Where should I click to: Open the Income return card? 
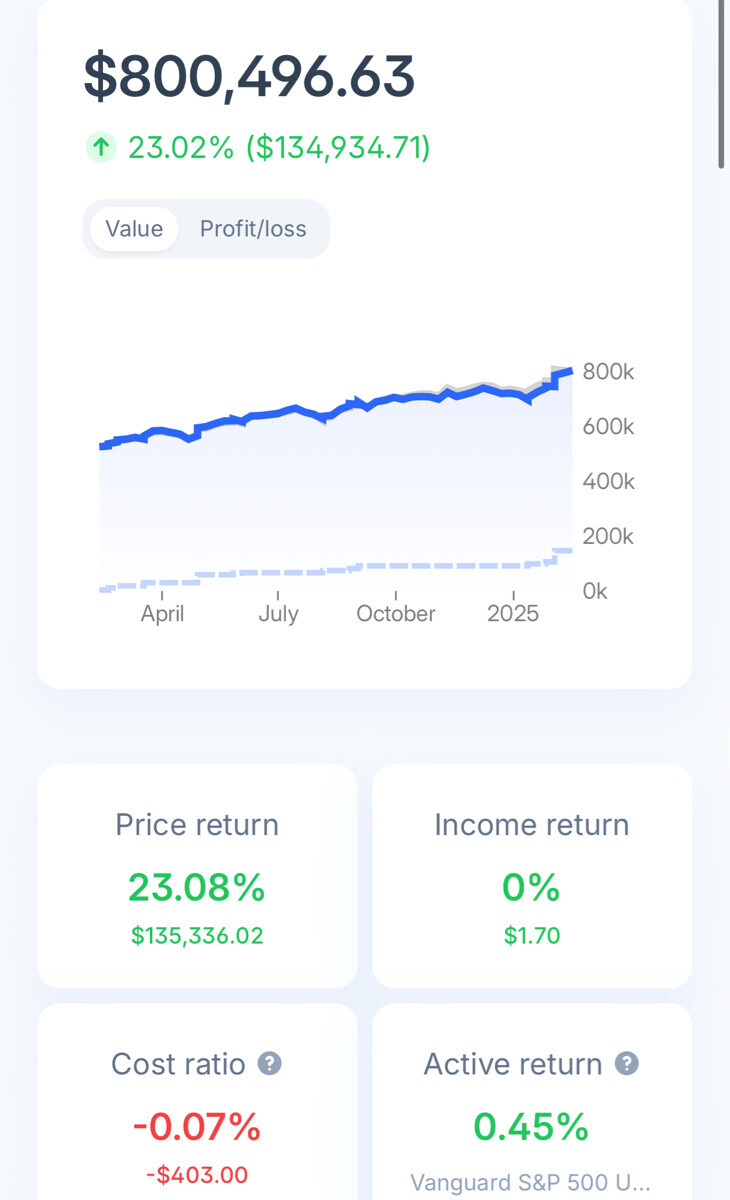[x=532, y=875]
